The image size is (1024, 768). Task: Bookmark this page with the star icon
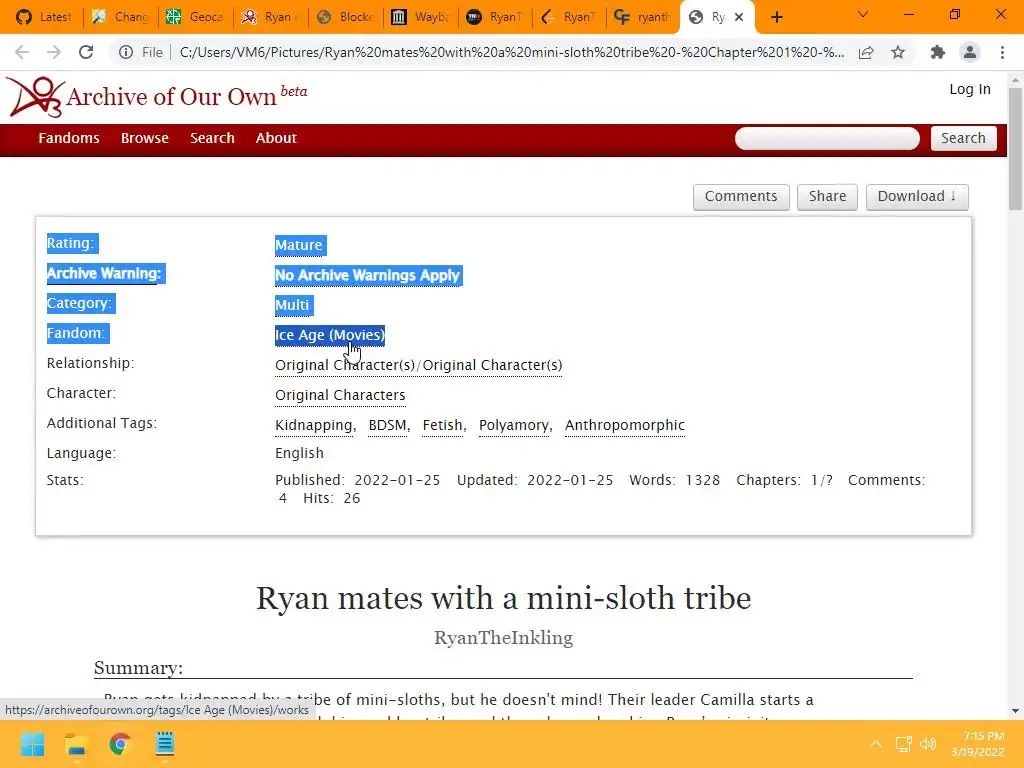[898, 52]
